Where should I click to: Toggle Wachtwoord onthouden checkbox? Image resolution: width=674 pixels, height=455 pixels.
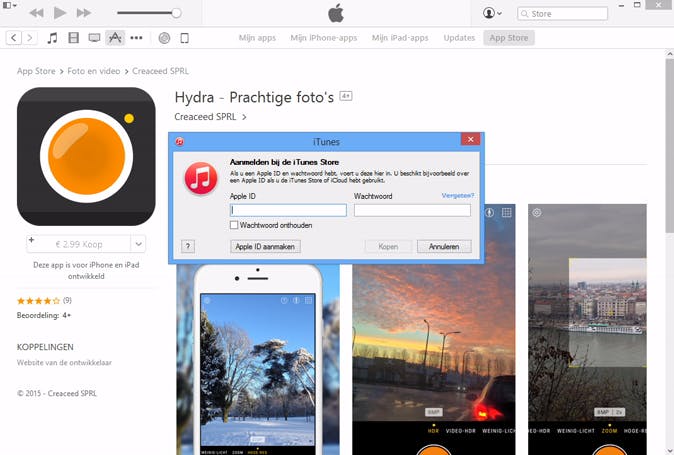(234, 225)
